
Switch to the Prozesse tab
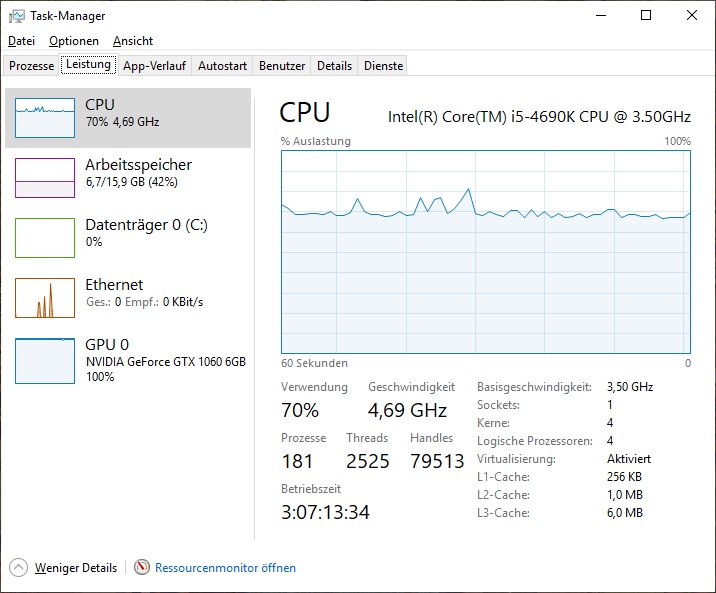pos(32,66)
